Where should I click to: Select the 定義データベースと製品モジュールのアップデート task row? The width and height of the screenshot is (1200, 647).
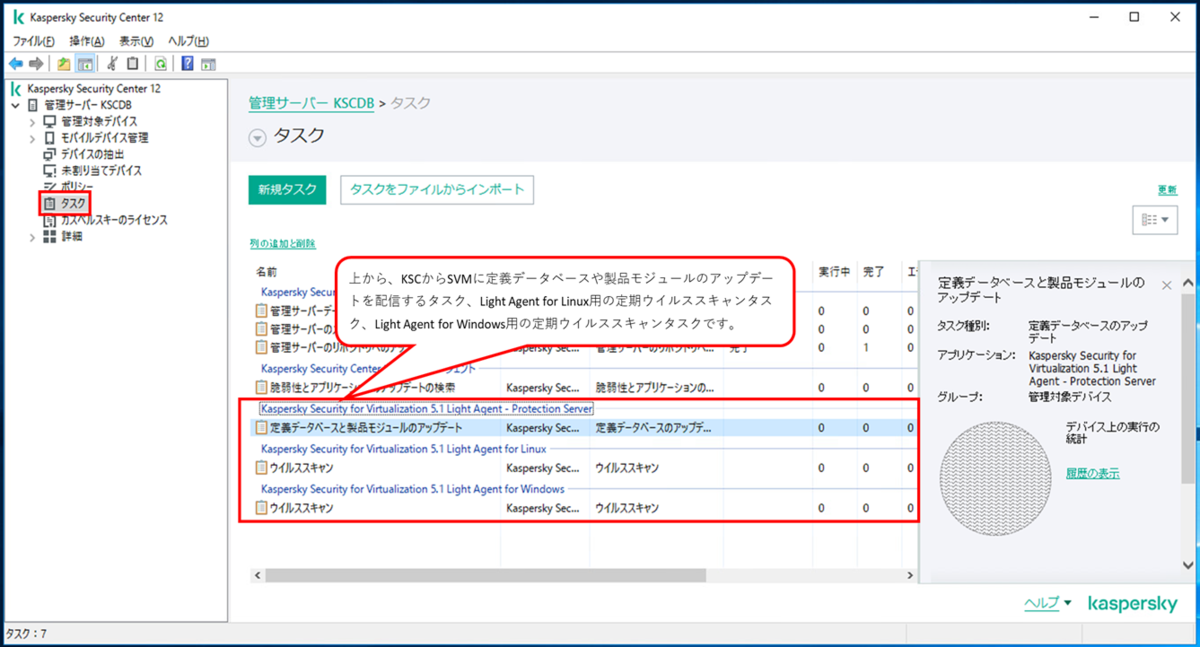pos(584,428)
